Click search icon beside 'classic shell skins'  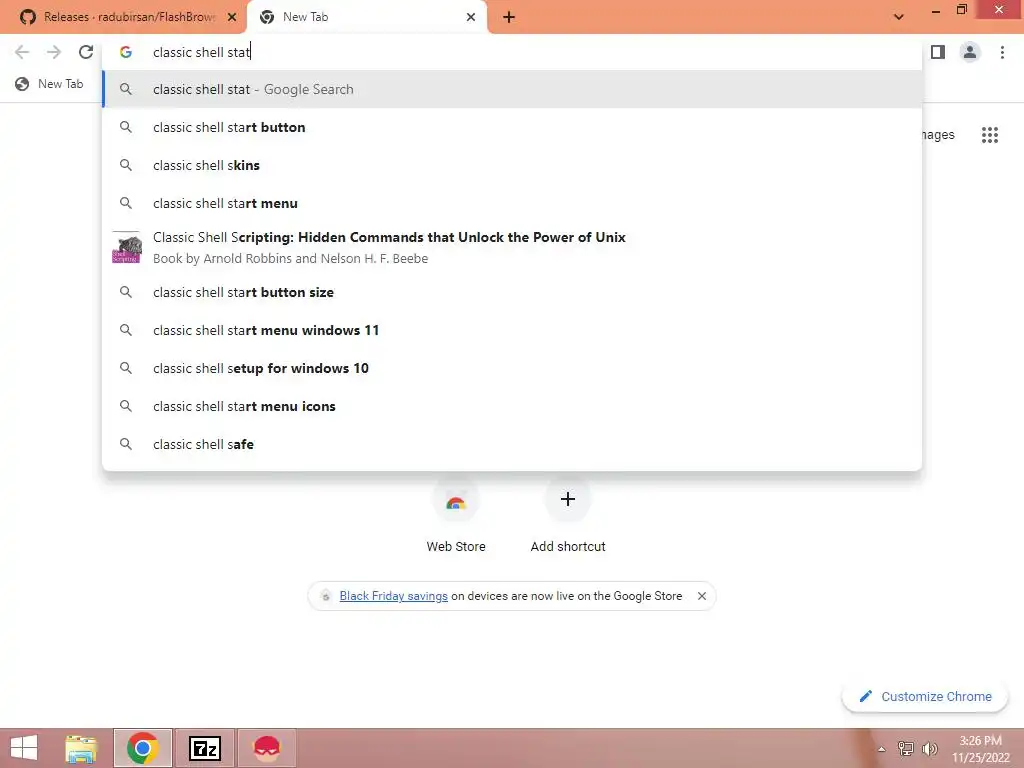[126, 165]
